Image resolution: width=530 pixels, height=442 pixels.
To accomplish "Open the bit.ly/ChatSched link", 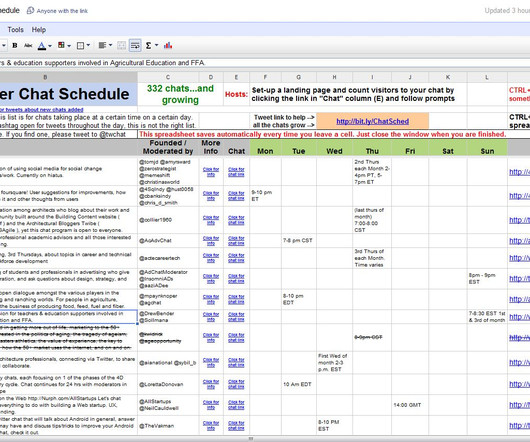I will point(372,121).
